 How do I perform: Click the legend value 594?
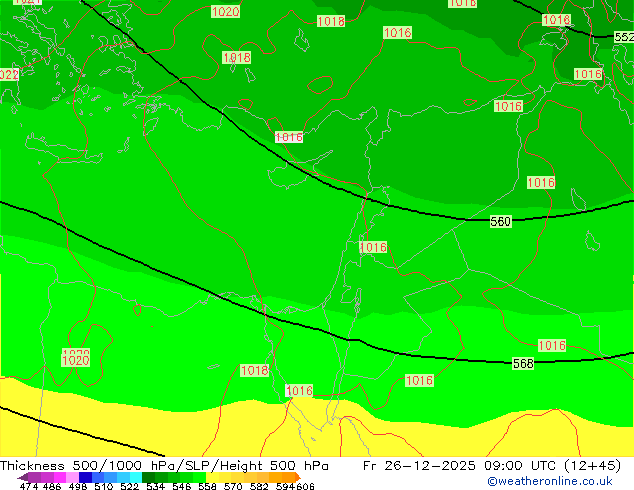[x=285, y=486]
